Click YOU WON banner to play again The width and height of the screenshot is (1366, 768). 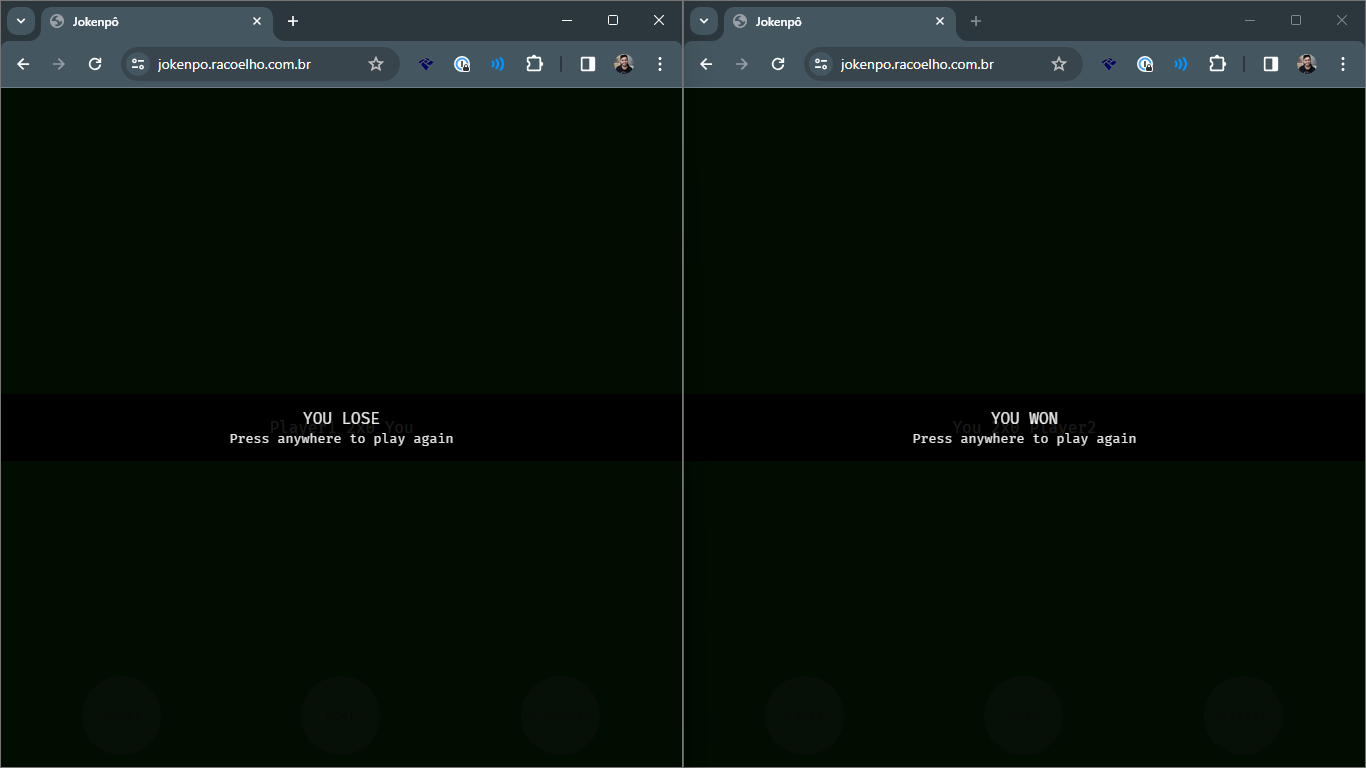[x=1024, y=418]
